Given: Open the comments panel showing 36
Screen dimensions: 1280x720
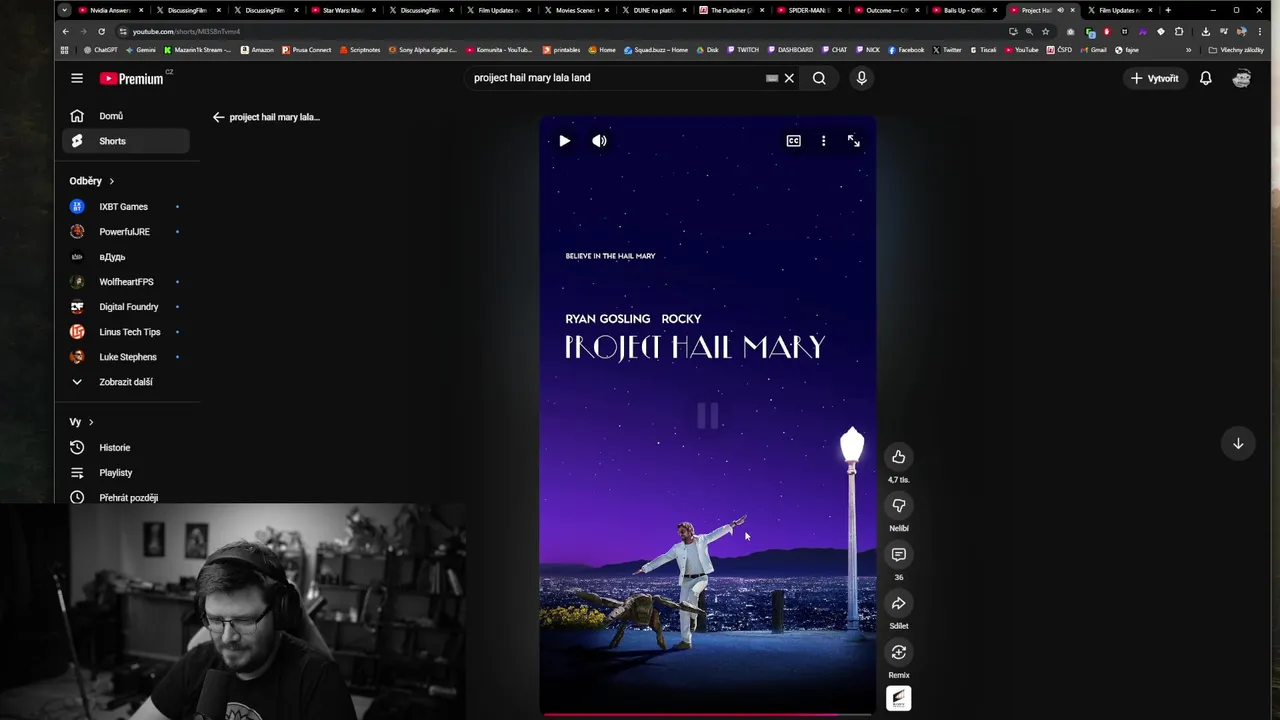Looking at the screenshot, I should (x=898, y=555).
